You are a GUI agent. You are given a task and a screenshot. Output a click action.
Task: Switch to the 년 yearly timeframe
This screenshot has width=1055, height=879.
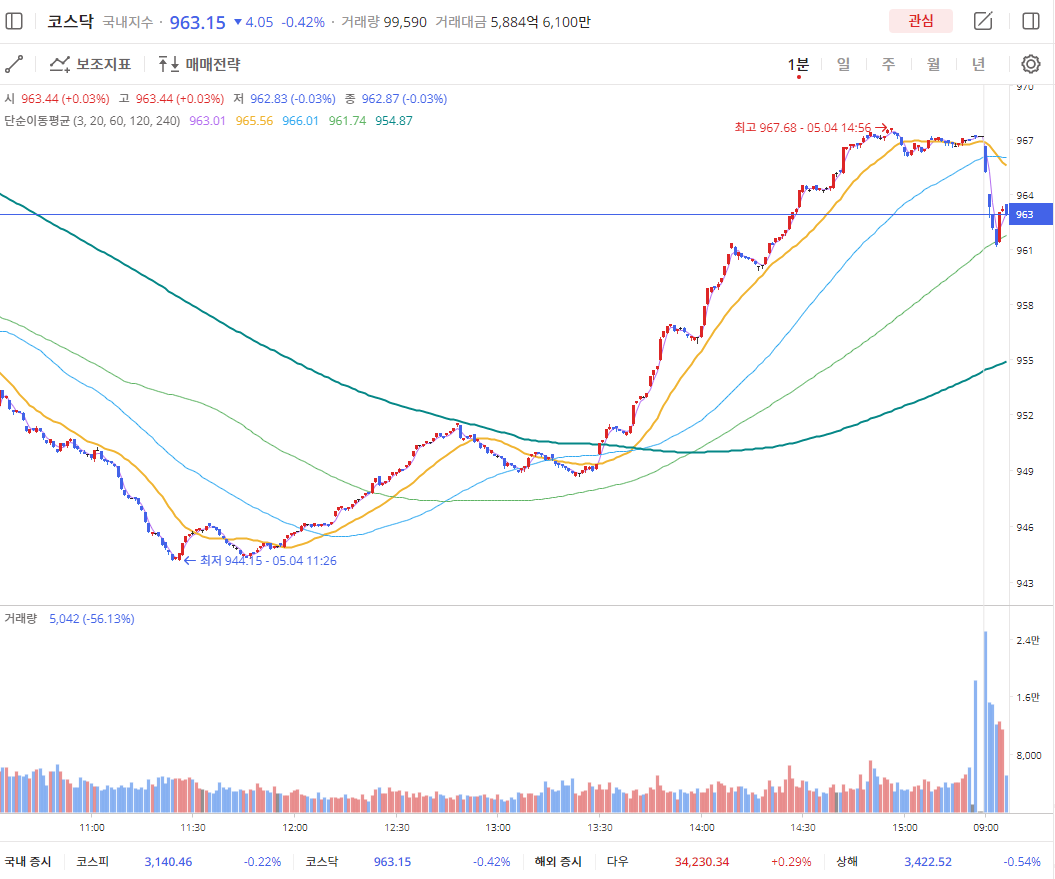[978, 65]
